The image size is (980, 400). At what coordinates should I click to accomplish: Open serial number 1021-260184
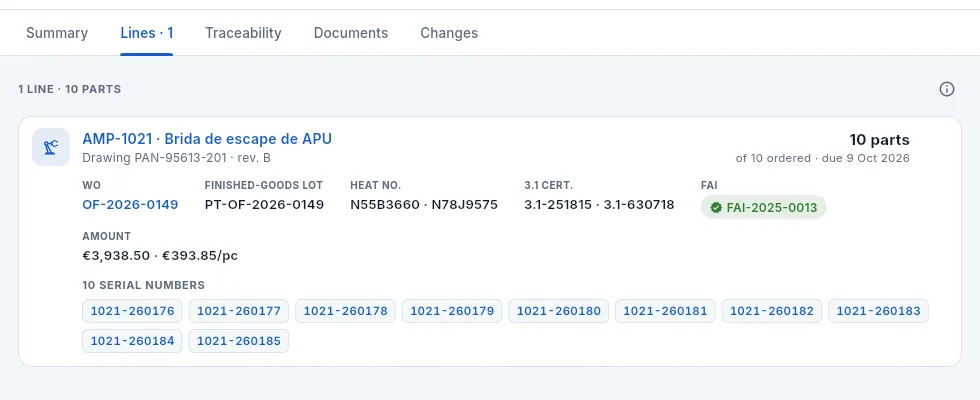pyautogui.click(x=132, y=341)
